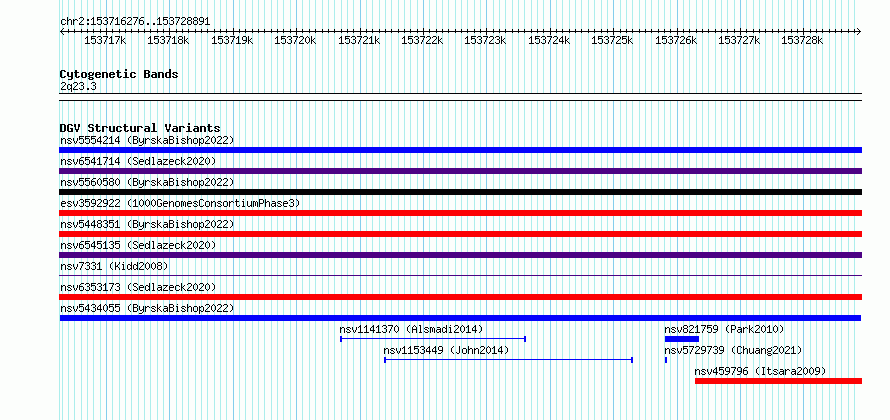Click the Cytogenetic Bands track heading
This screenshot has height=420, width=890.
[x=119, y=74]
